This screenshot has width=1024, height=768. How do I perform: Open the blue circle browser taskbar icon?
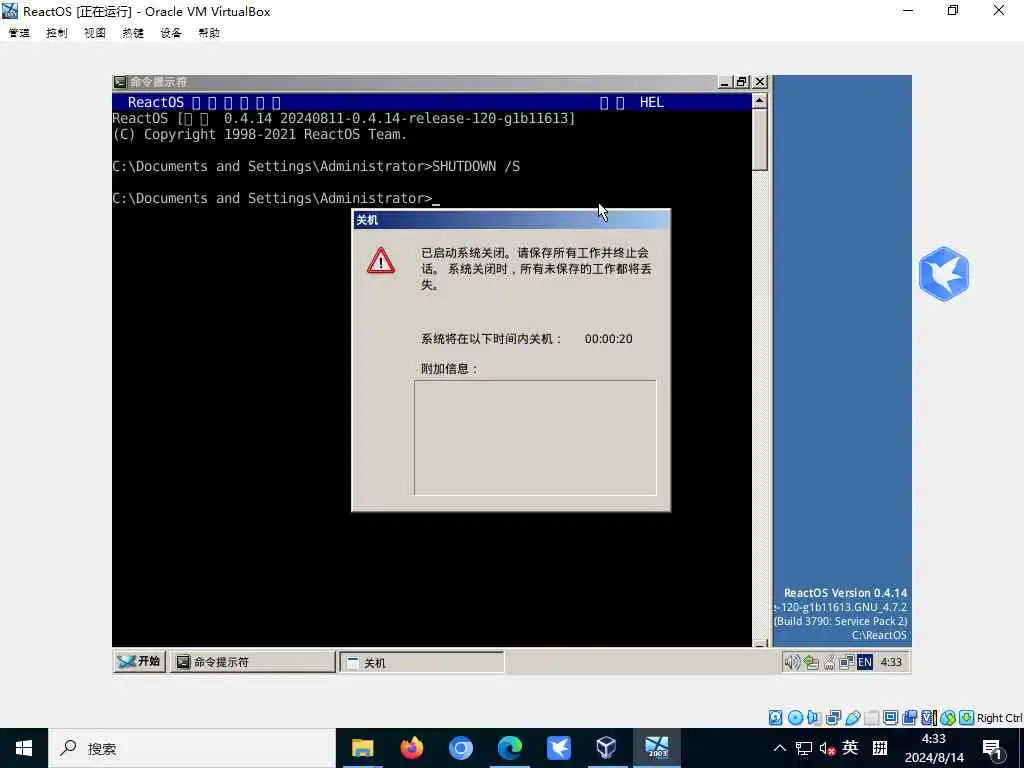460,748
